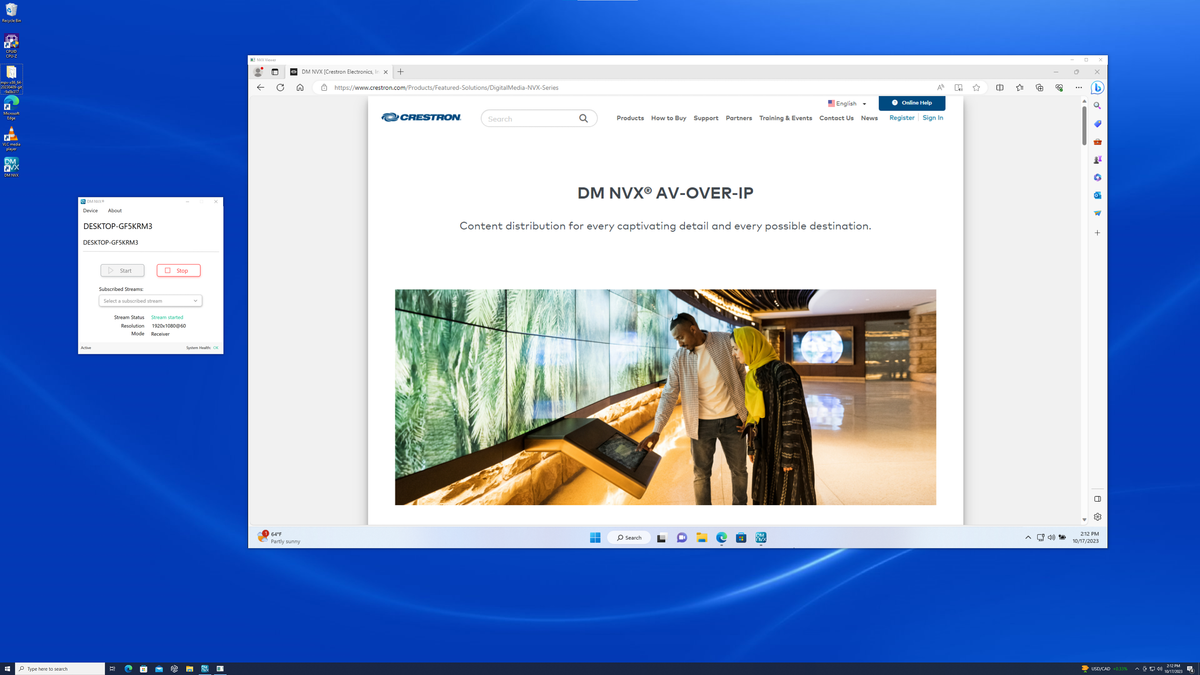Image resolution: width=1200 pixels, height=675 pixels.
Task: Open the weather widget showing Partly sunny
Action: point(279,538)
